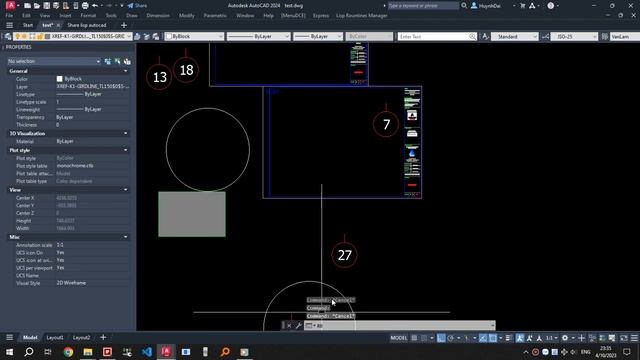Click the ByBlock white color swatch in Properties
The width and height of the screenshot is (640, 360).
click(x=60, y=79)
